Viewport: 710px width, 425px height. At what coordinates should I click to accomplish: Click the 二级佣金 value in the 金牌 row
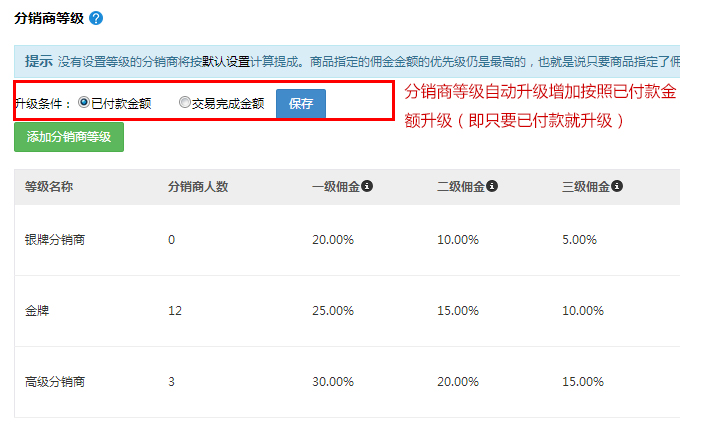tap(458, 311)
